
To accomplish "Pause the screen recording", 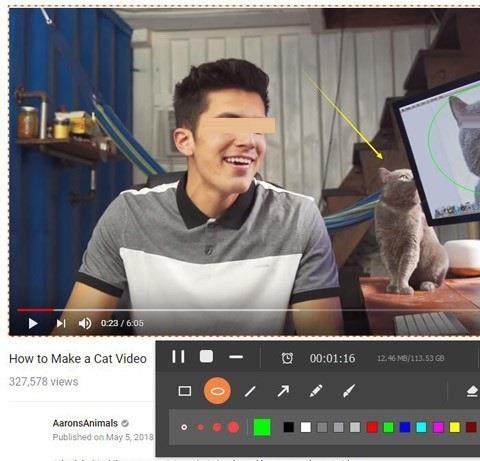I will (178, 357).
